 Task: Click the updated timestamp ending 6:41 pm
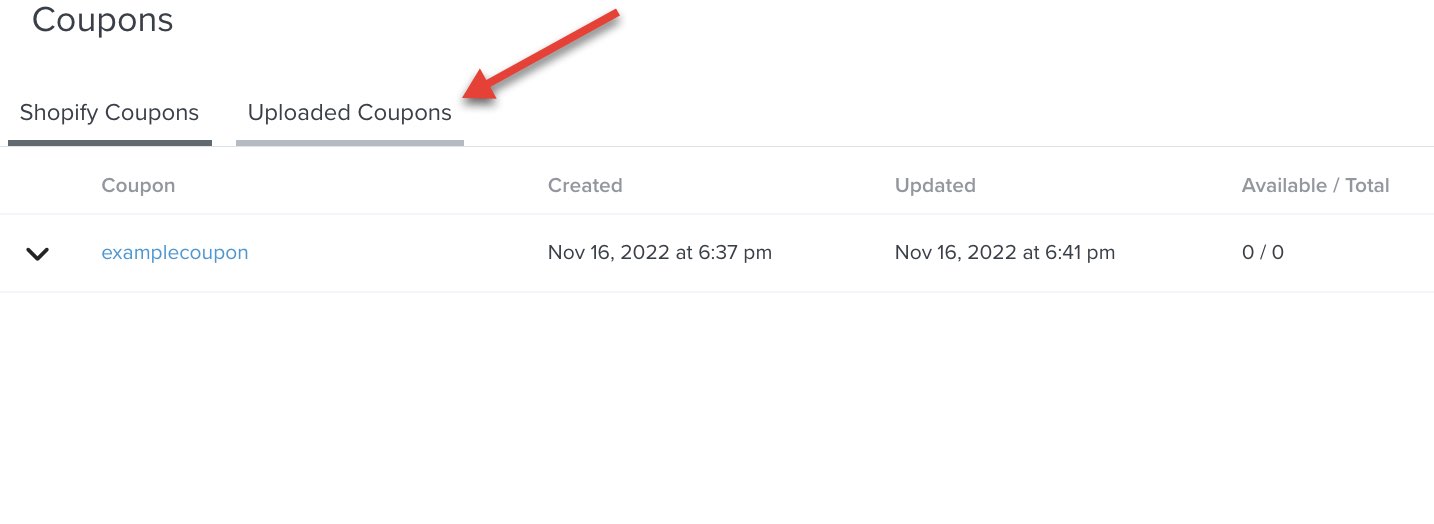[x=1005, y=253]
